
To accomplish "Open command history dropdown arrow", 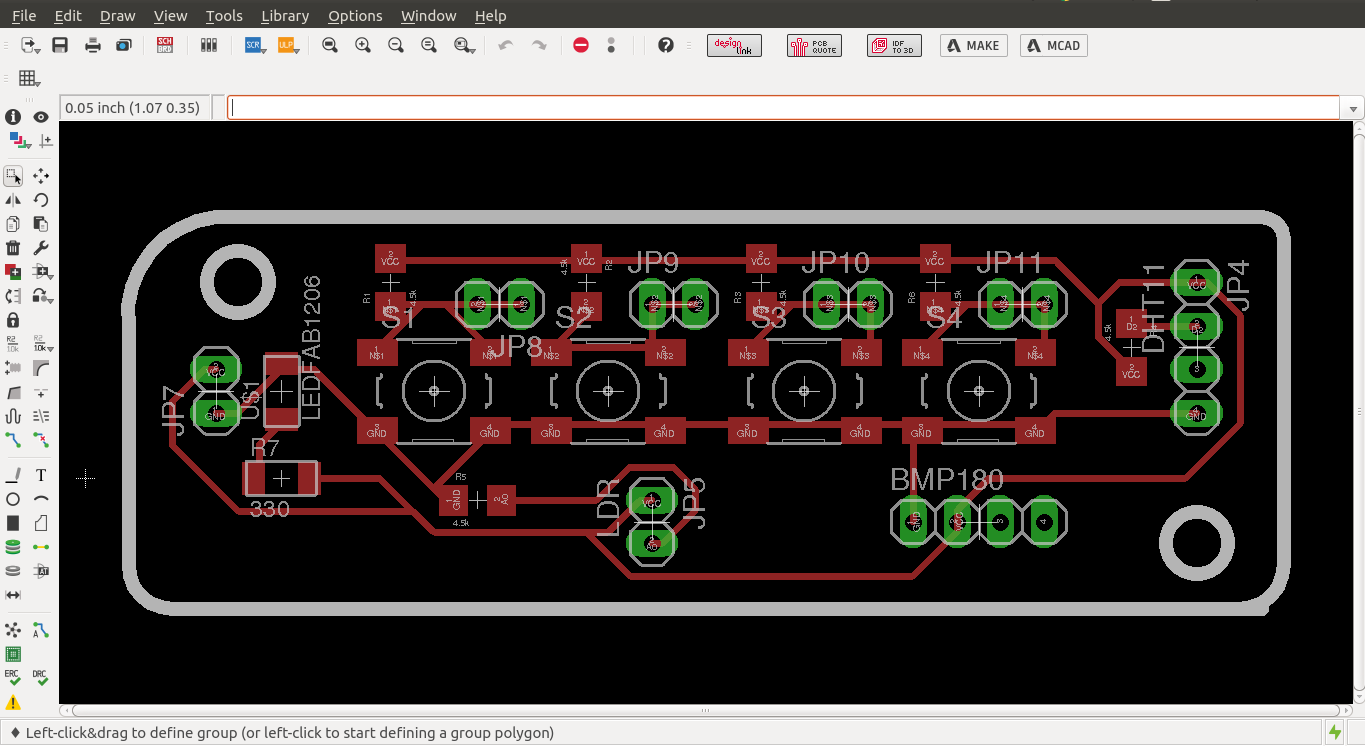I will (x=1353, y=108).
